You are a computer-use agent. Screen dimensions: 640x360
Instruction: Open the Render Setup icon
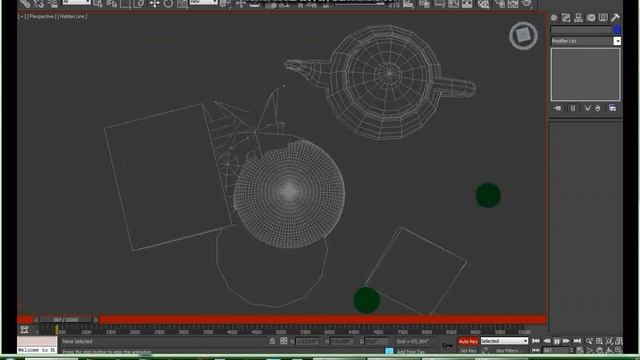(500, 4)
